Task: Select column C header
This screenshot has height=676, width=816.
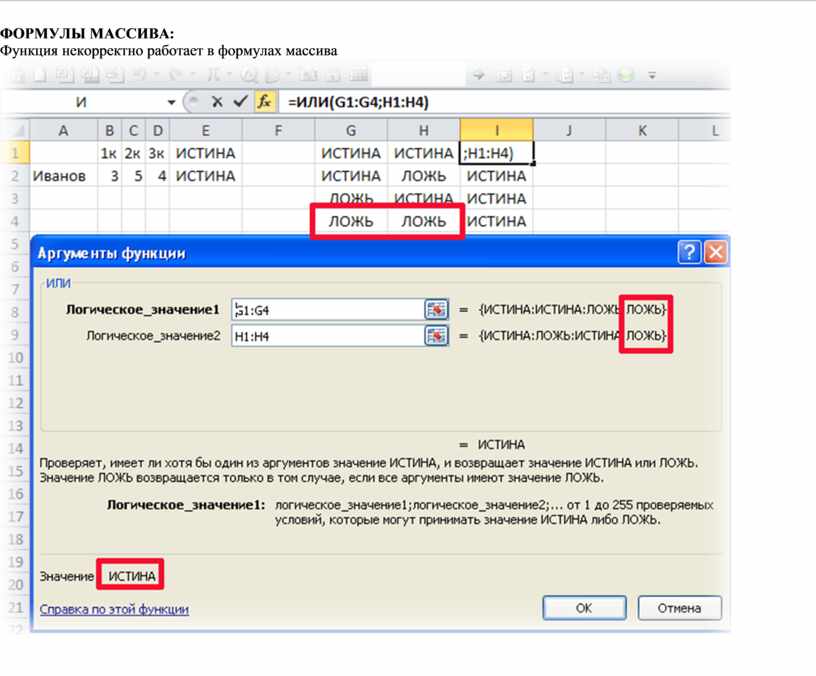Action: click(x=134, y=130)
